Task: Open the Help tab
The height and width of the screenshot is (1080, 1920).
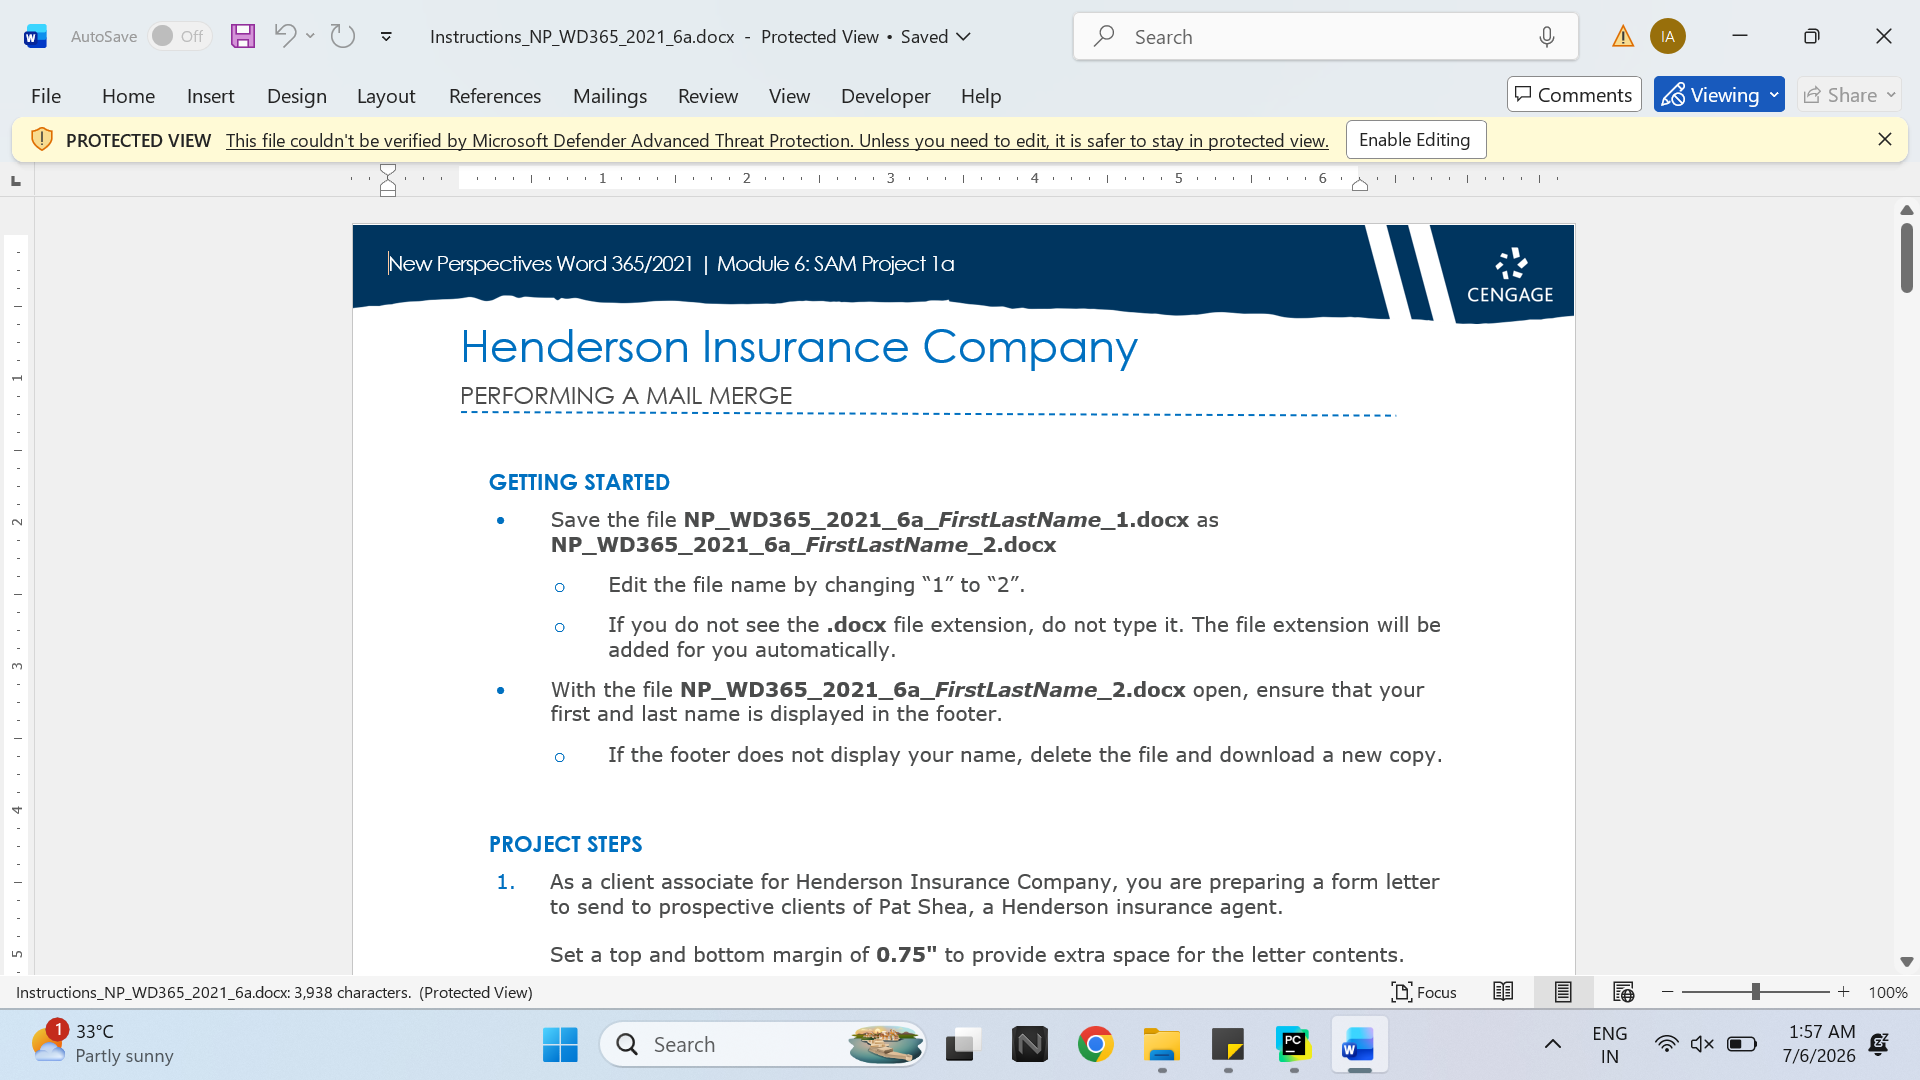Action: pyautogui.click(x=981, y=95)
